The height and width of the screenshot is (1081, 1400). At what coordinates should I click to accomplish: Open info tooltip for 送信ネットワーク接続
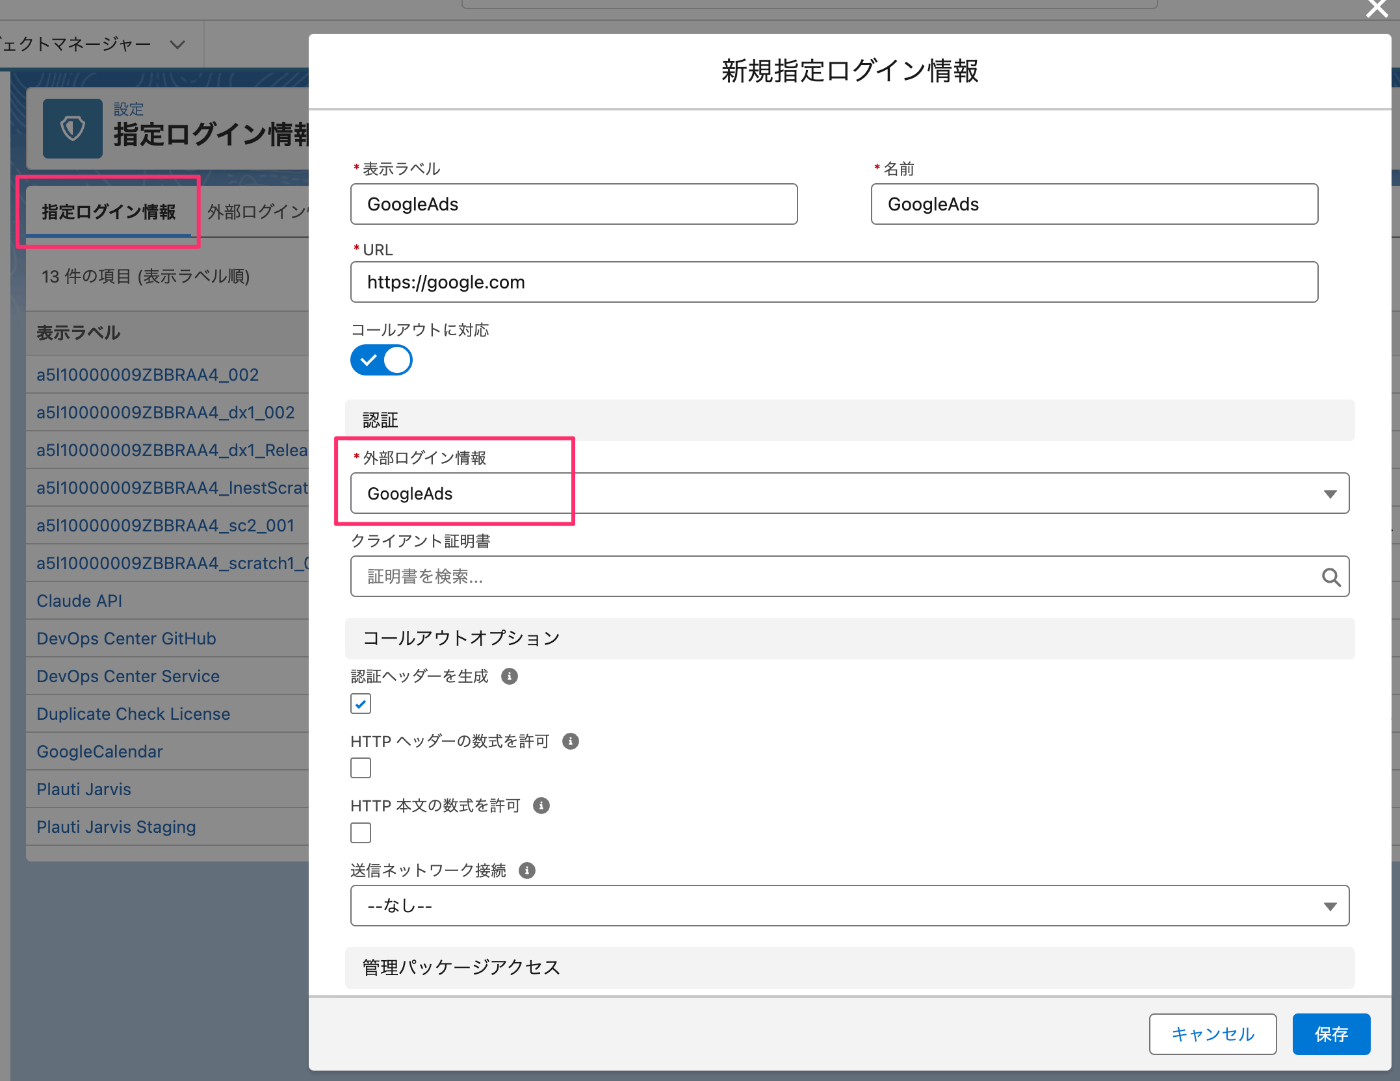point(527,870)
